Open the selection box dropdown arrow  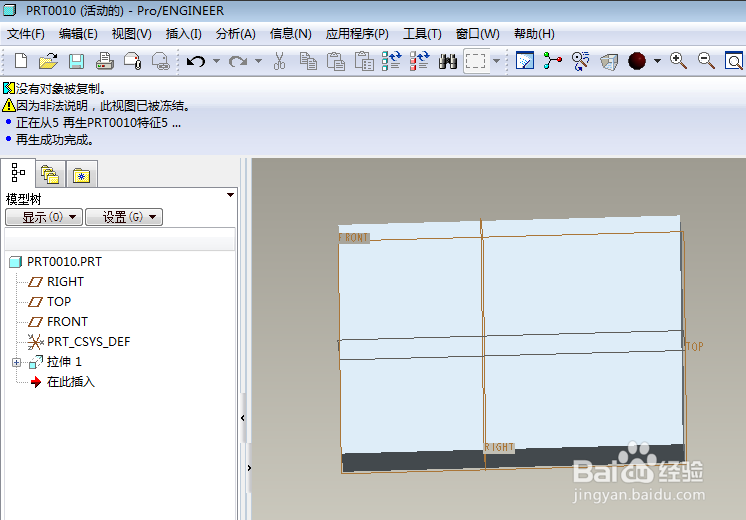point(496,61)
